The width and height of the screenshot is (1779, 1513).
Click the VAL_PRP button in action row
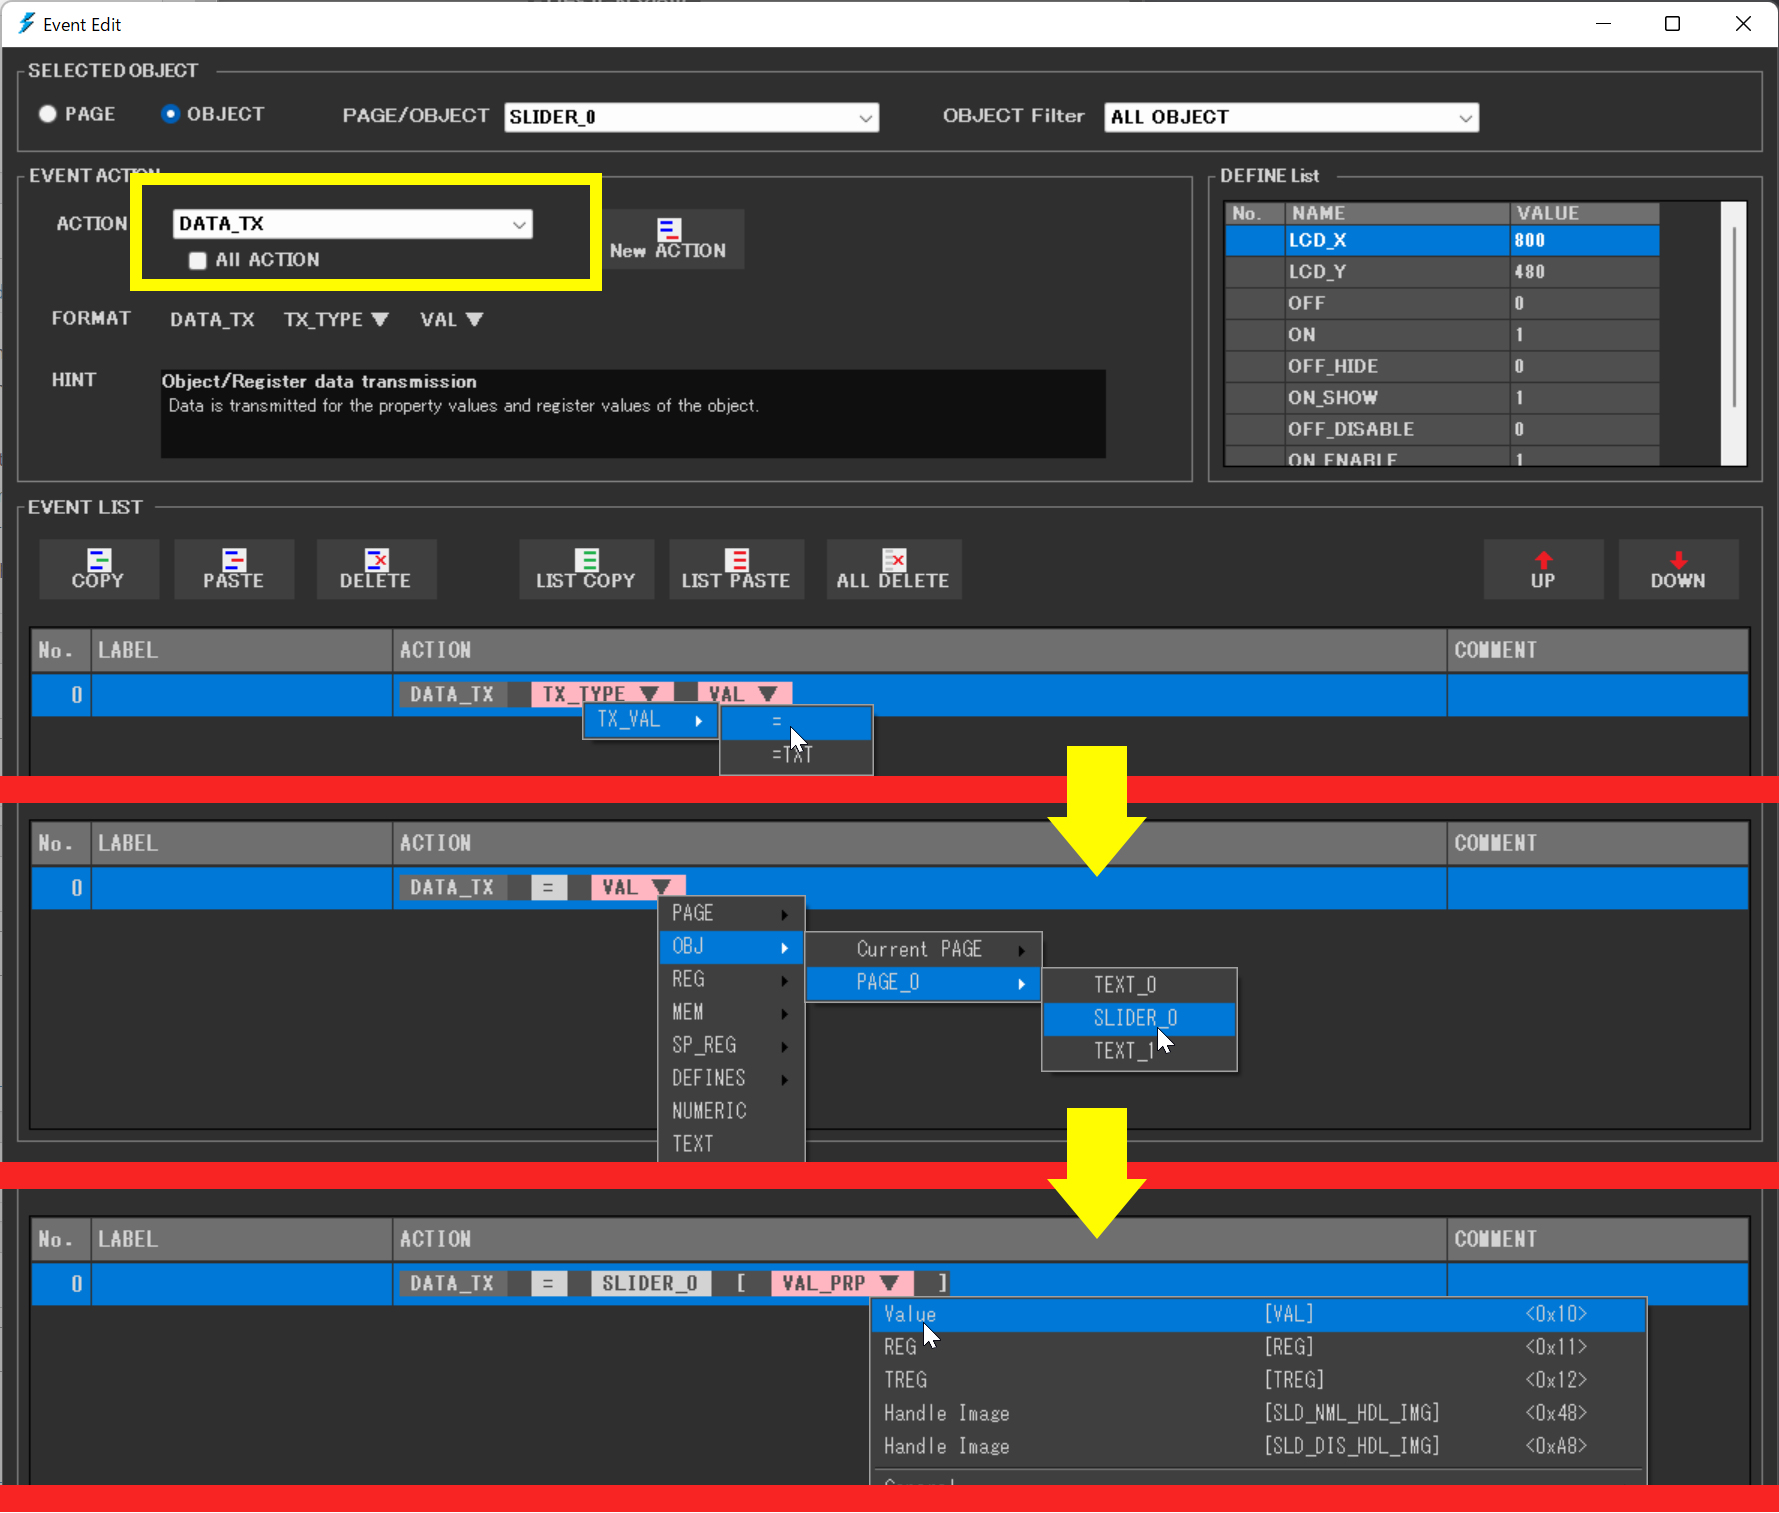point(840,1283)
